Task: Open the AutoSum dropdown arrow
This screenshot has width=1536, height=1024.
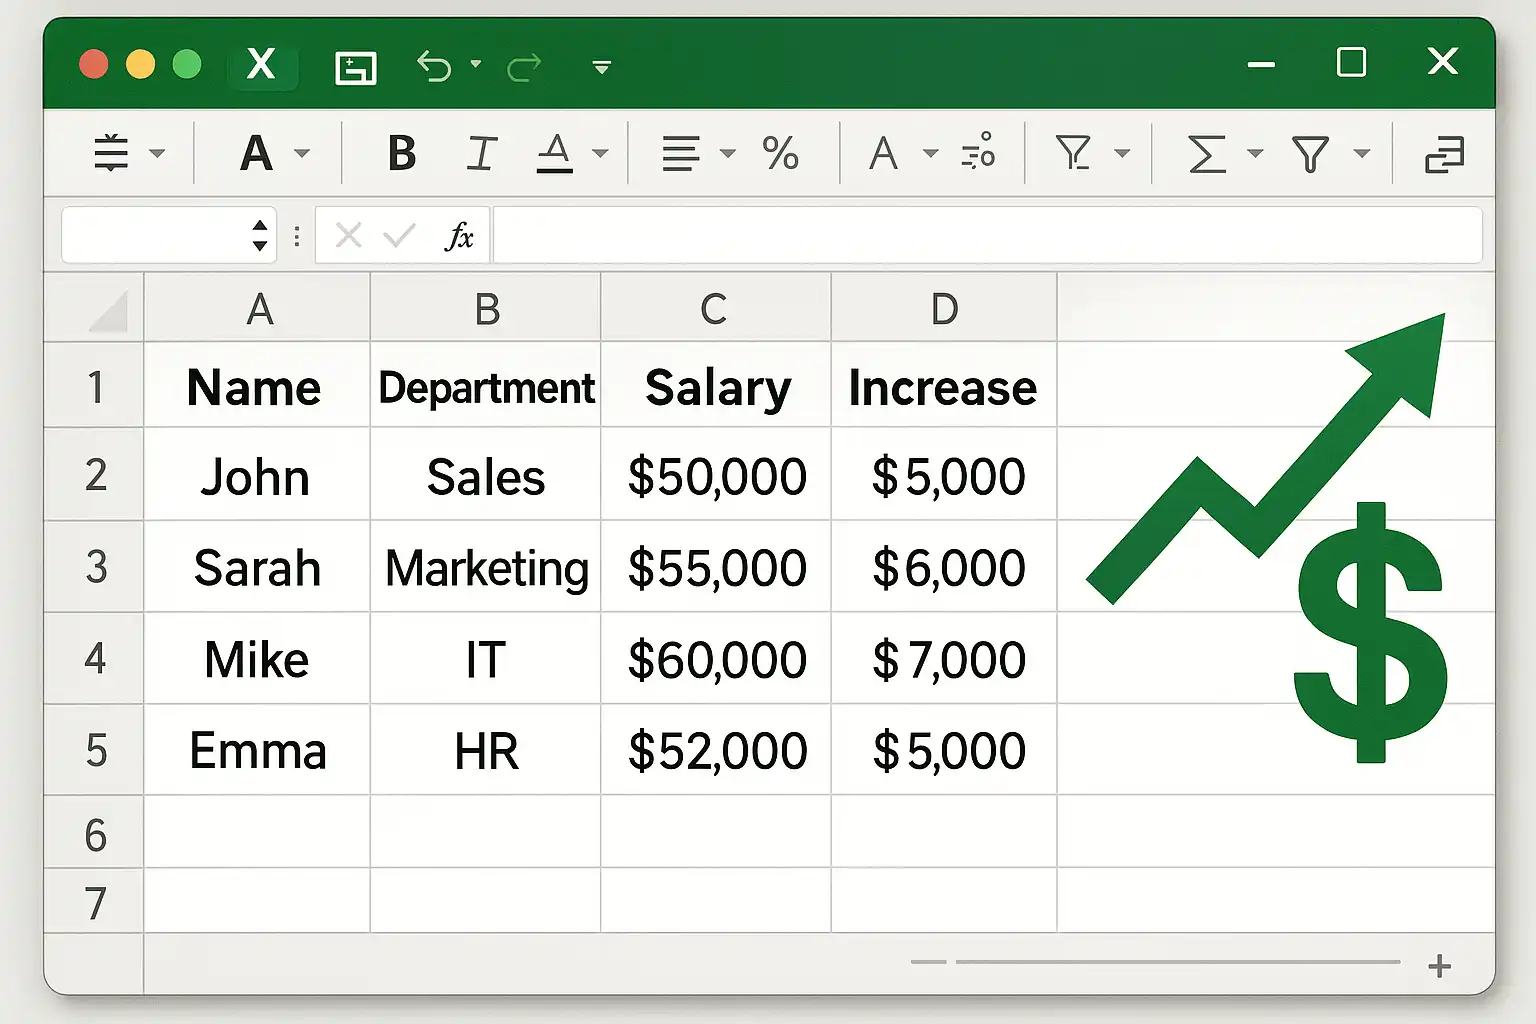Action: [1255, 153]
